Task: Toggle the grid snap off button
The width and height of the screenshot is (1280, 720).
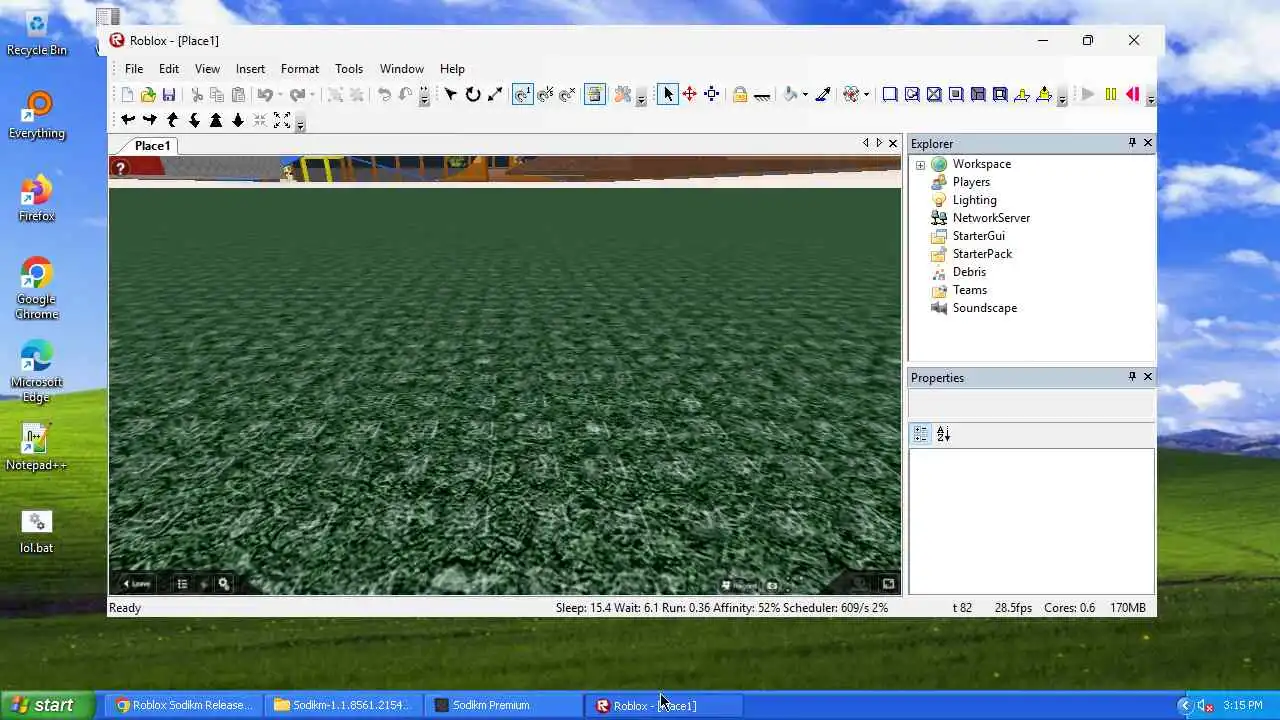Action: (x=567, y=95)
